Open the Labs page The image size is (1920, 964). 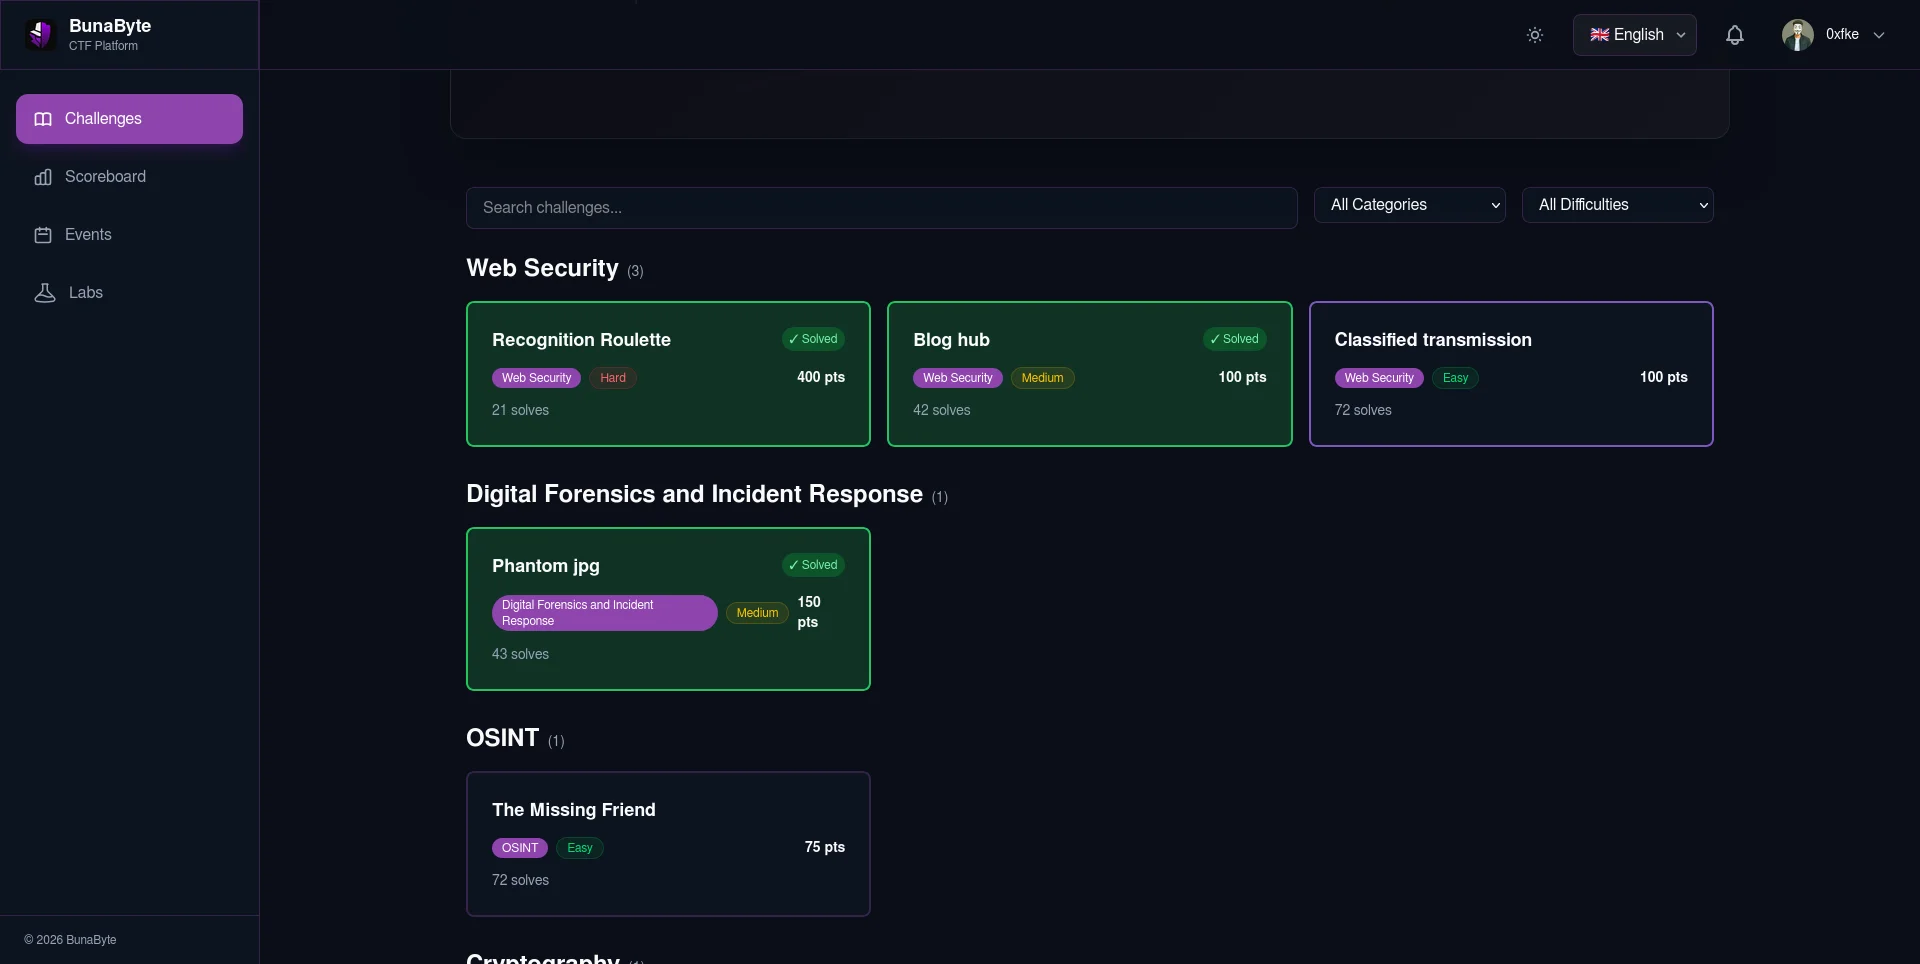[129, 293]
